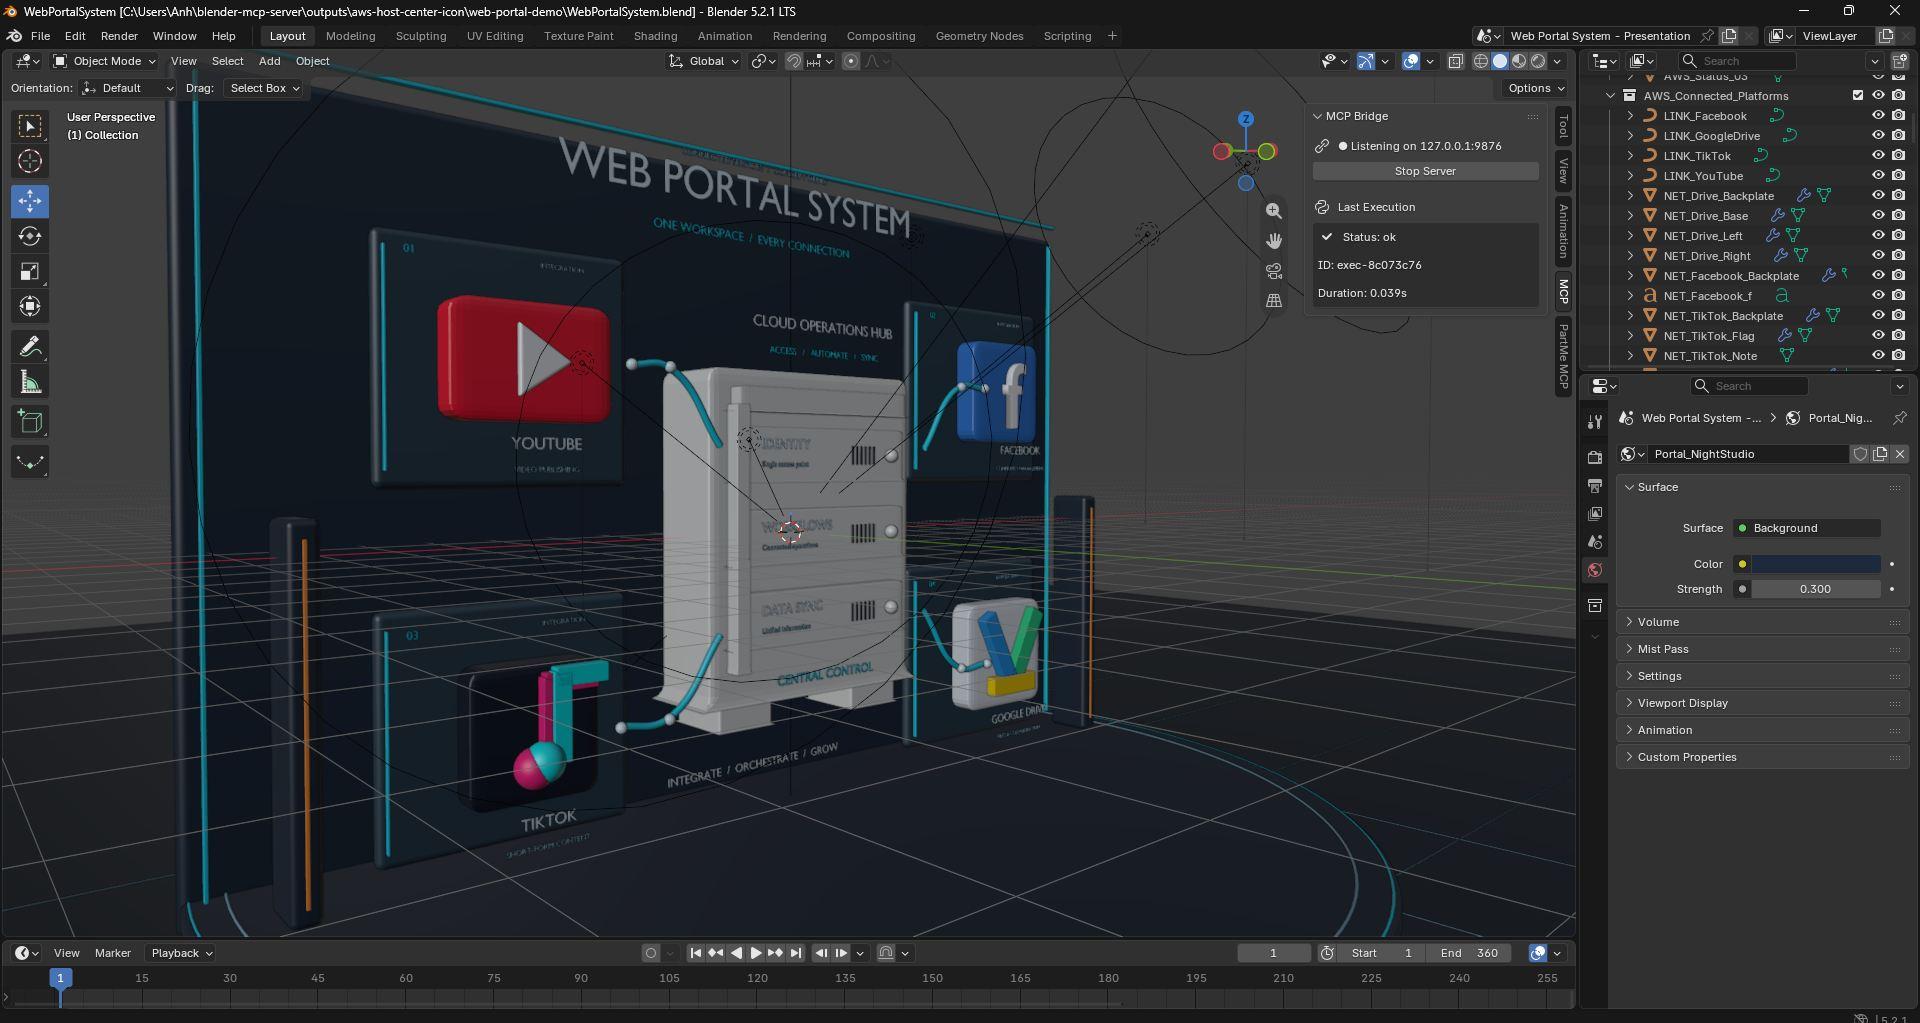Switch to Geometry Nodes workspace tab
The image size is (1920, 1023).
(979, 36)
